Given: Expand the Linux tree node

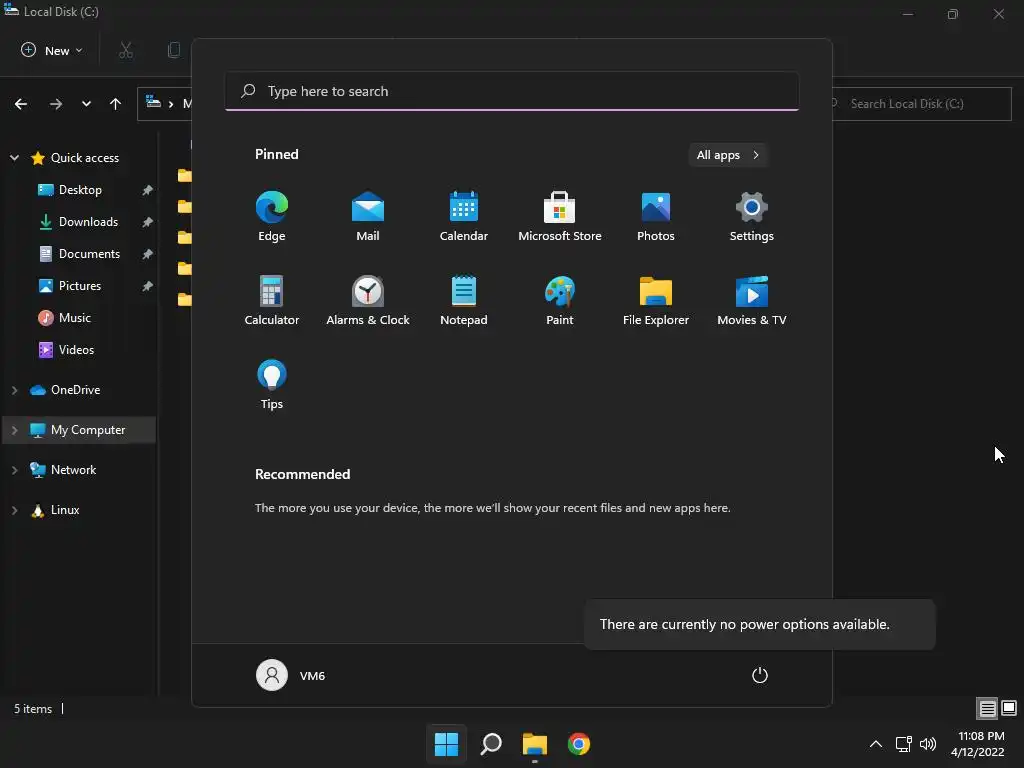Looking at the screenshot, I should coord(14,510).
